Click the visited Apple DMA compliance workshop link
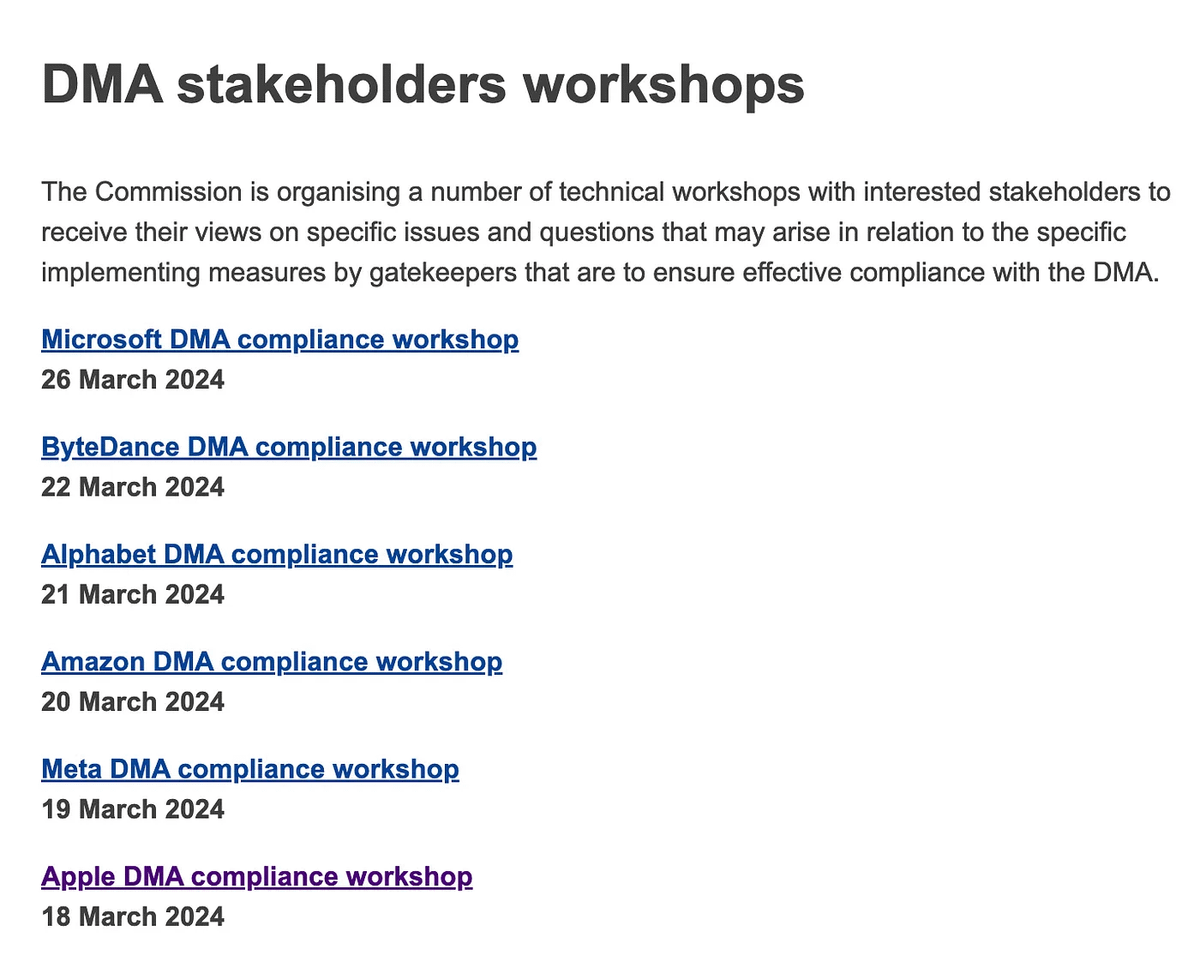The image size is (1200, 957). point(257,877)
